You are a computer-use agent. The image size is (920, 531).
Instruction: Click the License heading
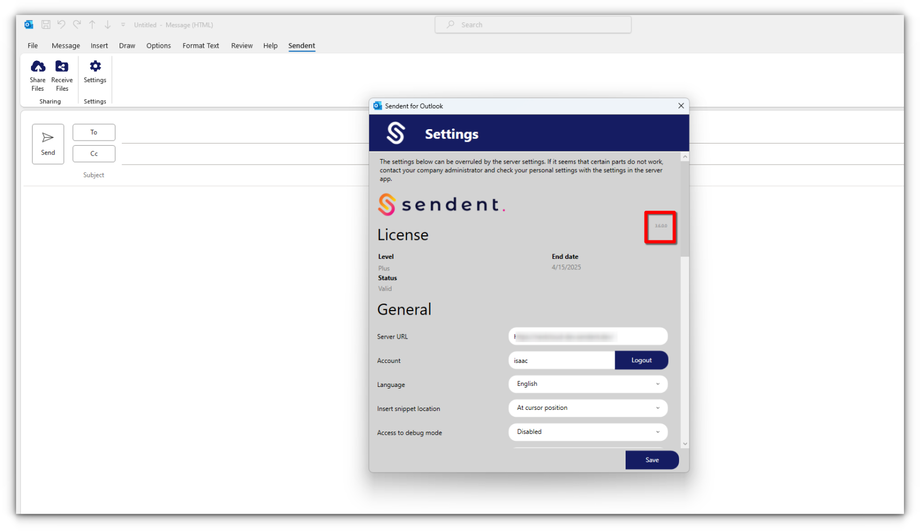(x=402, y=235)
